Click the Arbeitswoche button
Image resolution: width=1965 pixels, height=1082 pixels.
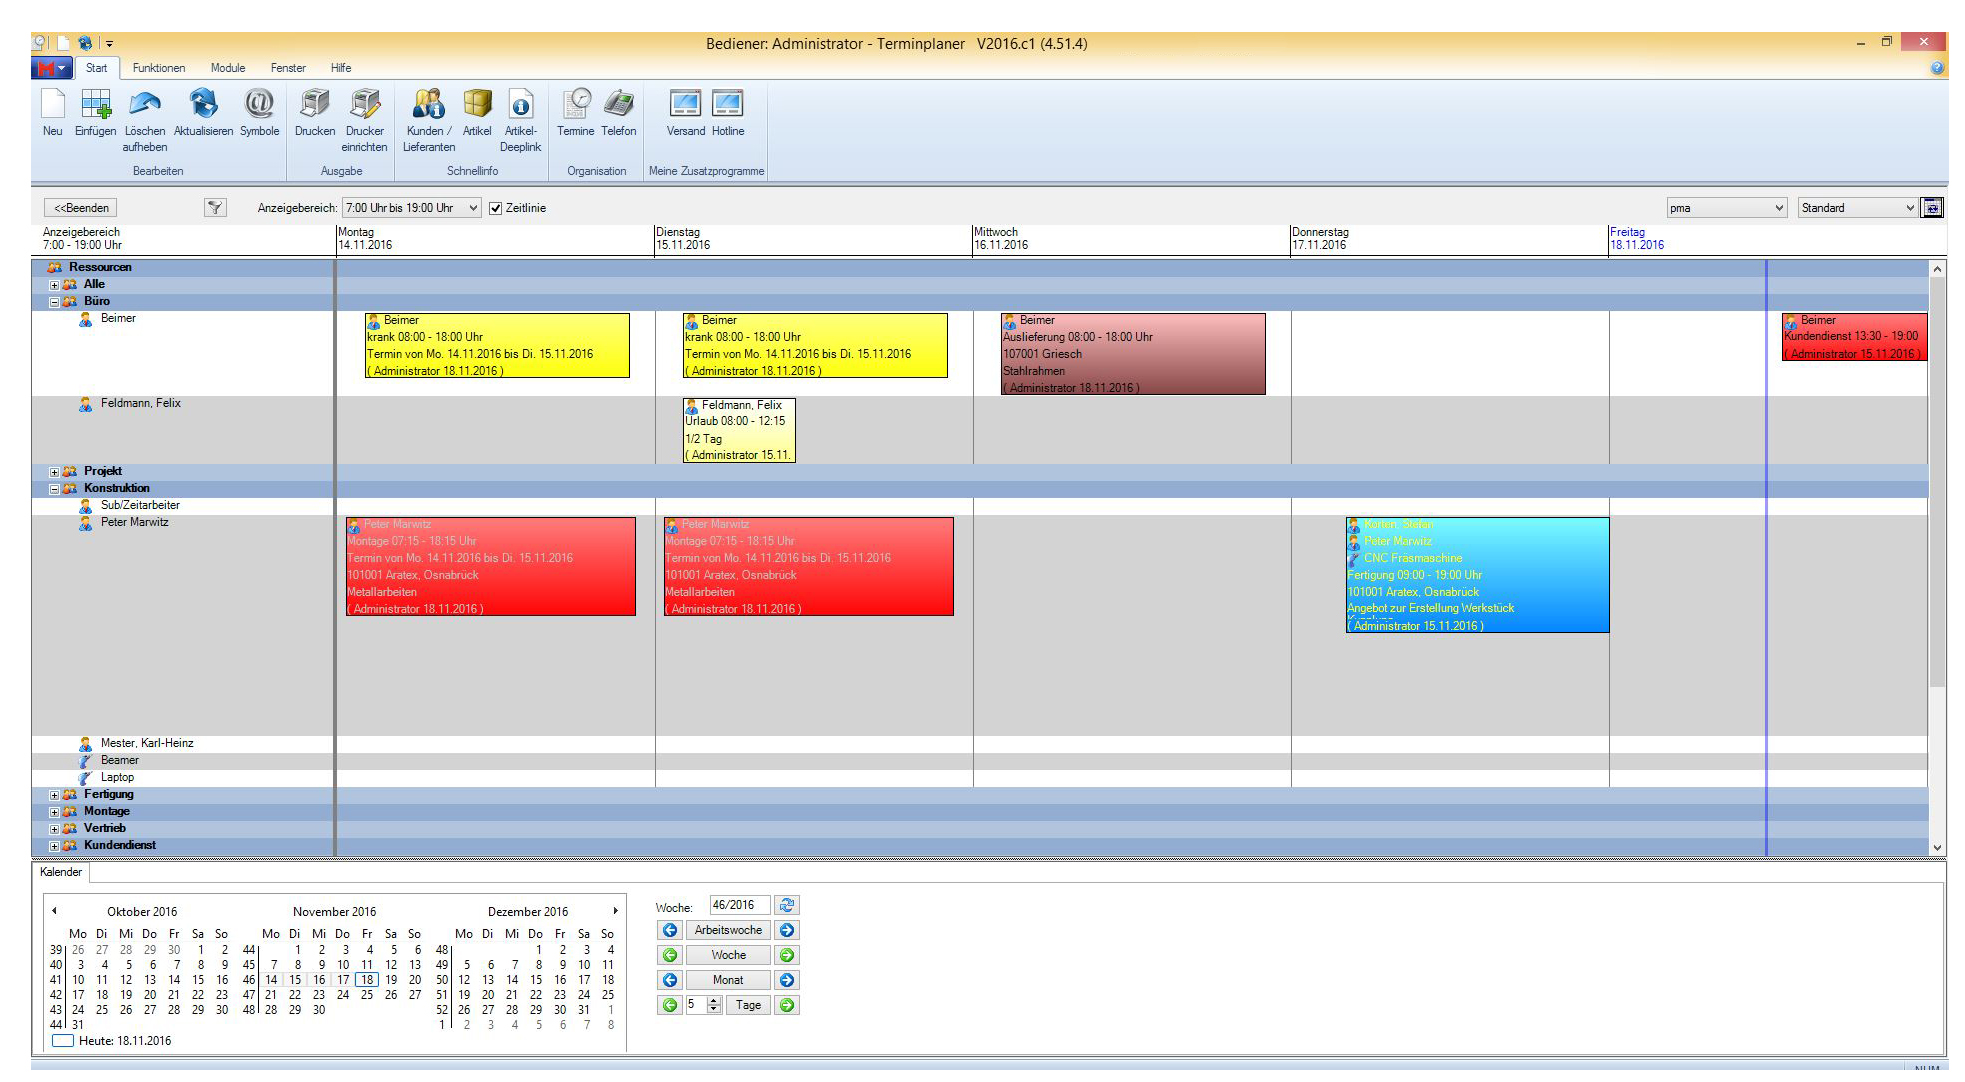pos(728,930)
